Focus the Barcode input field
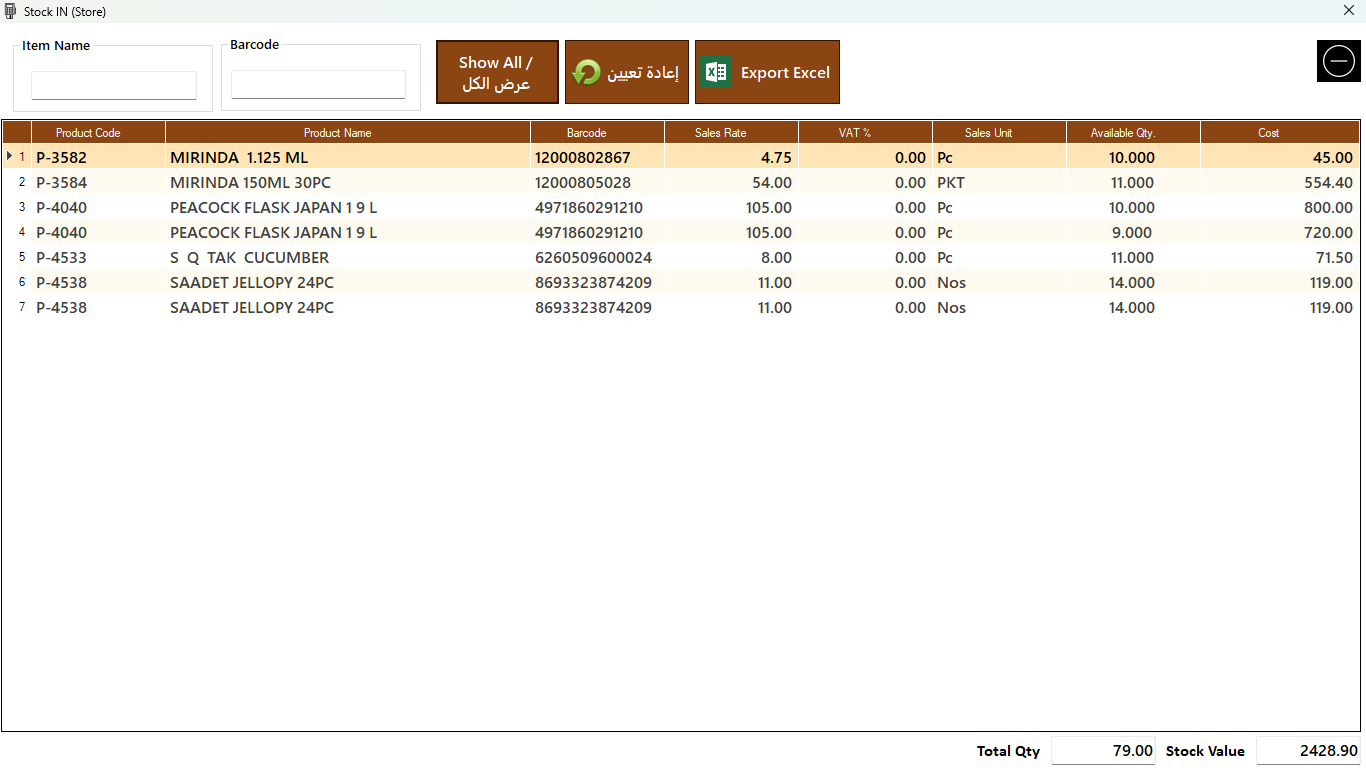The width and height of the screenshot is (1366, 768). tap(318, 84)
